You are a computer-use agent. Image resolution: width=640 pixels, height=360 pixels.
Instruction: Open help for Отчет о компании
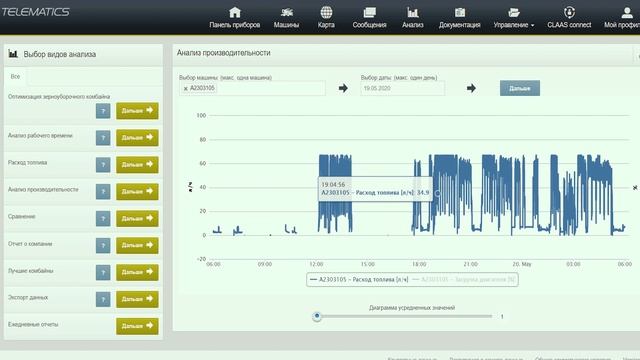point(103,245)
